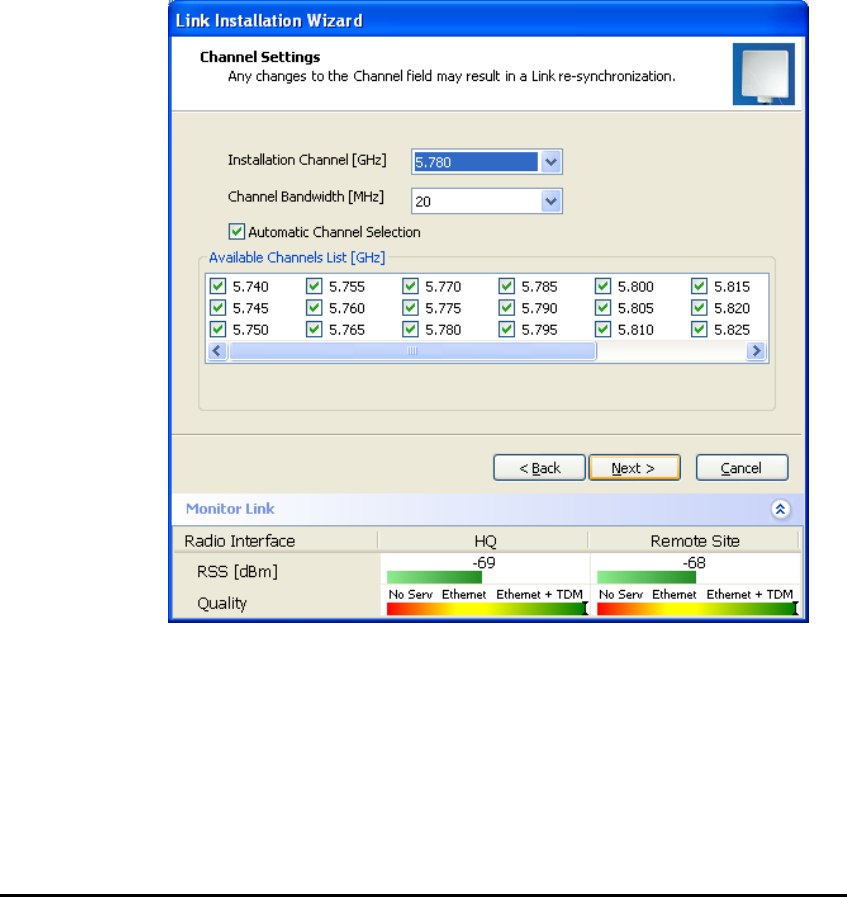This screenshot has width=847, height=897.
Task: Clear the 5.820 channel checkbox
Action: [x=699, y=308]
